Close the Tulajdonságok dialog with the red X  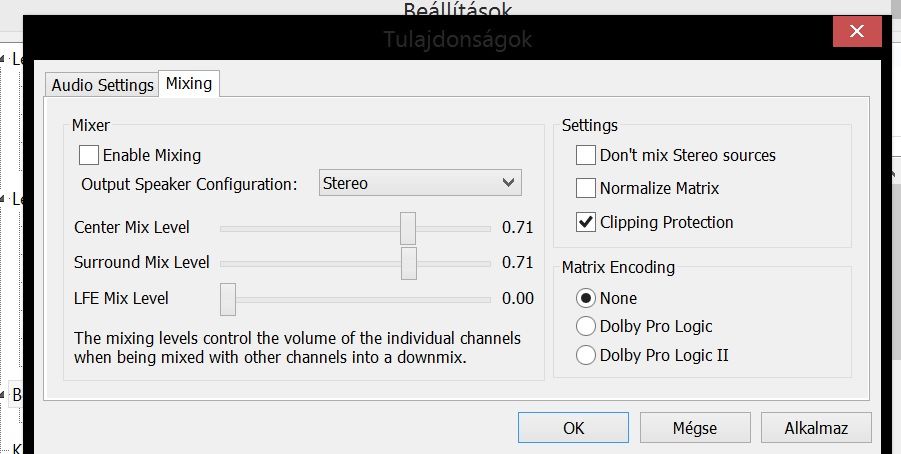857,33
